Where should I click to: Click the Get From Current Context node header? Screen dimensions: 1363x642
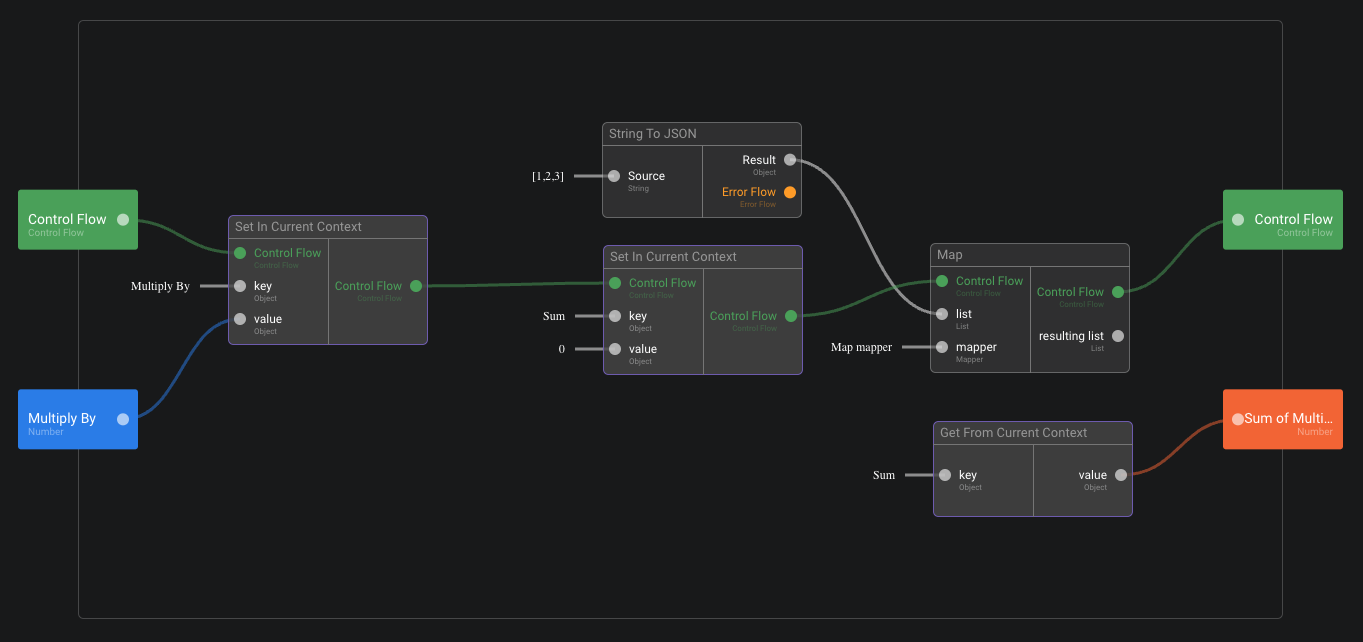(1013, 433)
